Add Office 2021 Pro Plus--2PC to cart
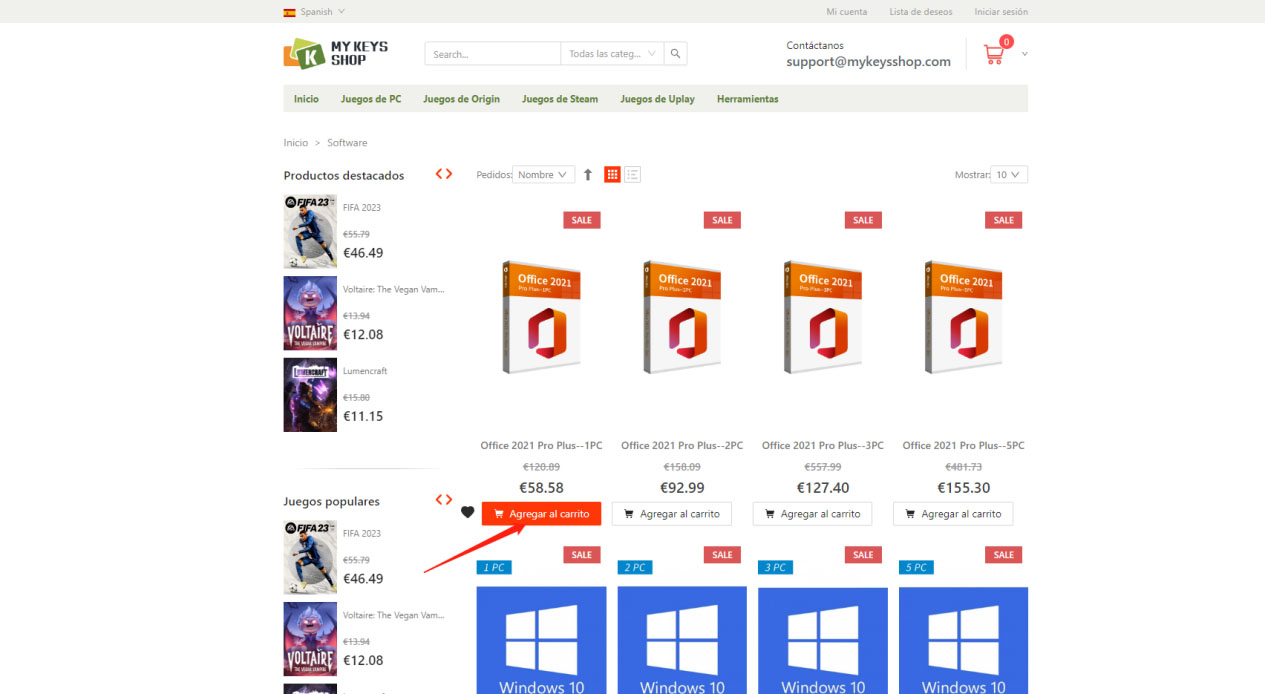1265x694 pixels. coord(672,513)
